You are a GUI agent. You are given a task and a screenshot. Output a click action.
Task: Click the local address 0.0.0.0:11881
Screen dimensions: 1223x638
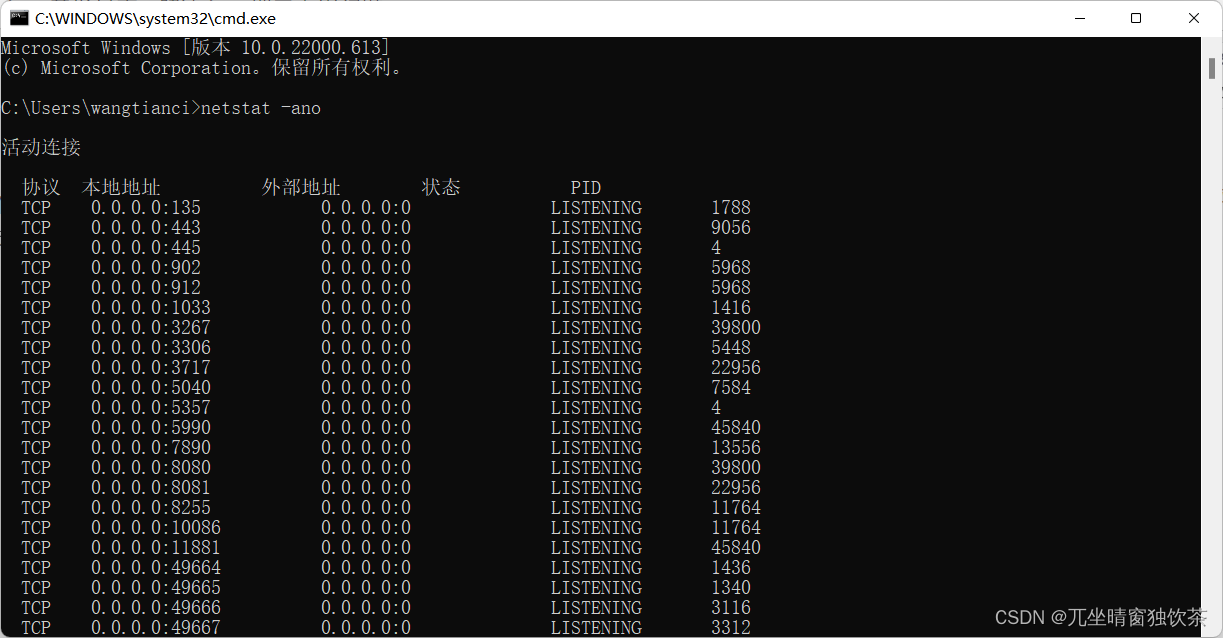pyautogui.click(x=156, y=548)
